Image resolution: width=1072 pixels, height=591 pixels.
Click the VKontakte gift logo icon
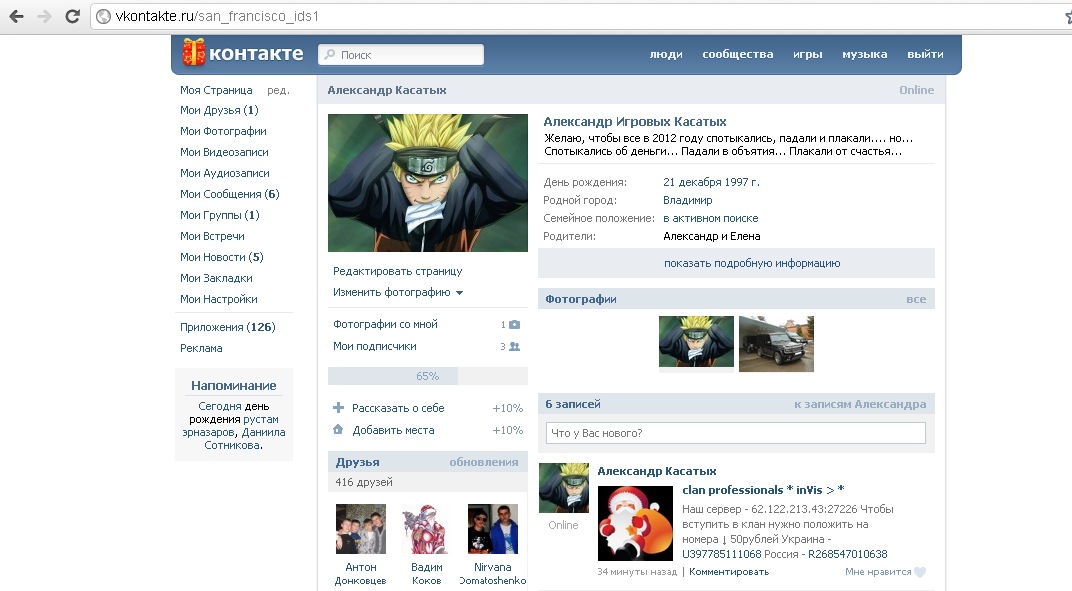[194, 53]
